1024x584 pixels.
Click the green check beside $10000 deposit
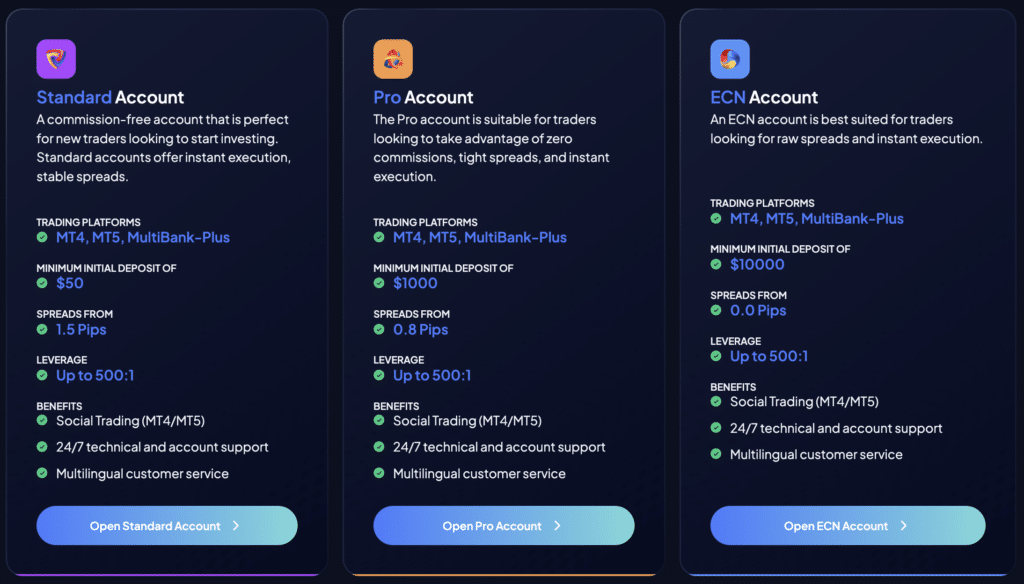tap(716, 265)
